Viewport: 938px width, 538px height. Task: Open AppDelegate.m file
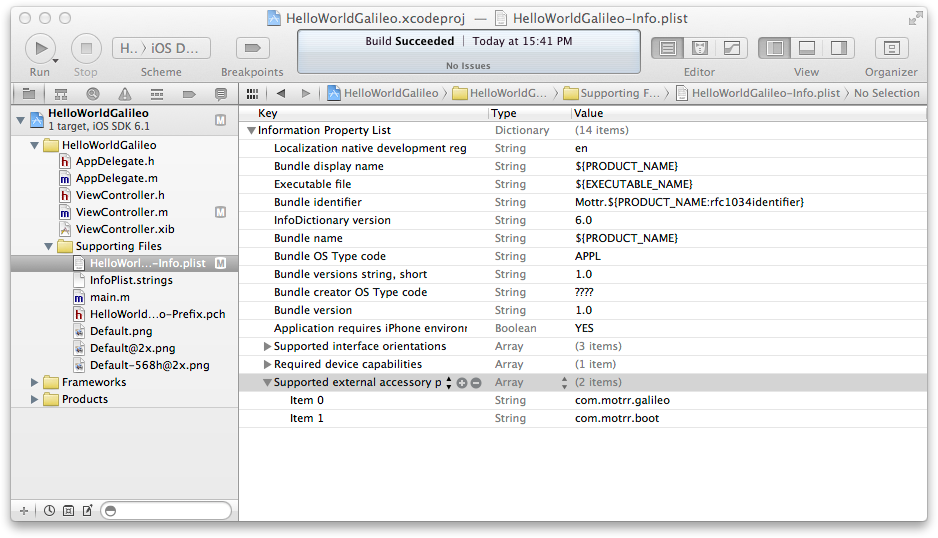[x=117, y=178]
